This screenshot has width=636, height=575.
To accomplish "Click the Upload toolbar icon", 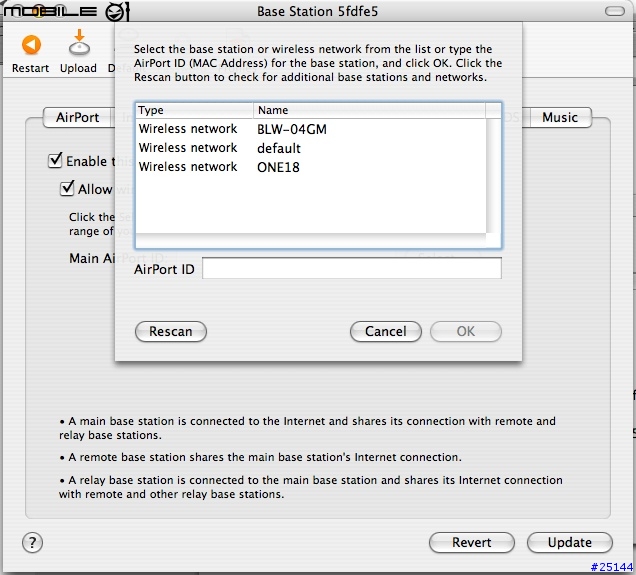I will tap(79, 43).
